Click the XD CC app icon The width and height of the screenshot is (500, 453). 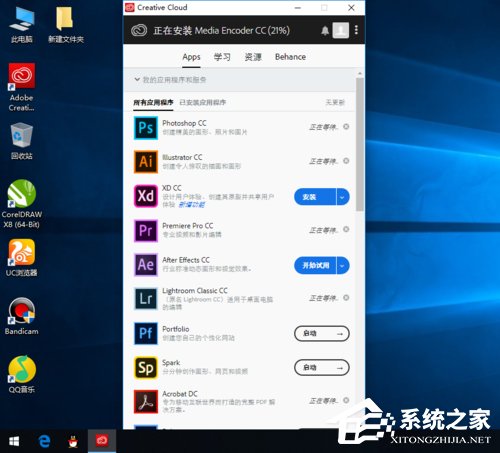146,196
